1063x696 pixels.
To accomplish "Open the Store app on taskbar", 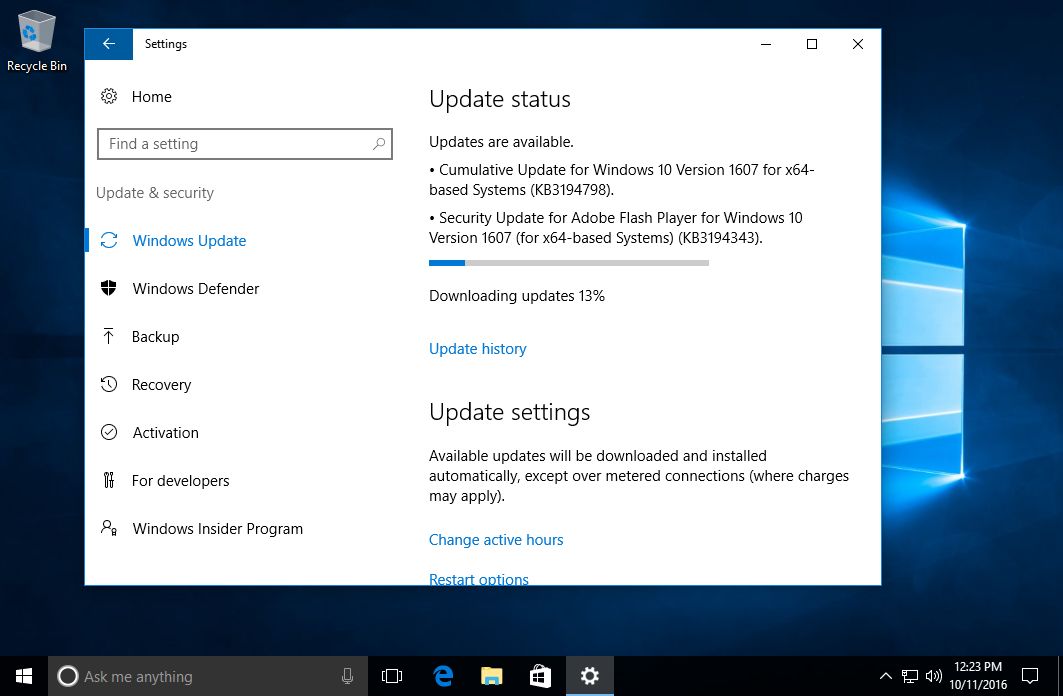I will coord(540,676).
